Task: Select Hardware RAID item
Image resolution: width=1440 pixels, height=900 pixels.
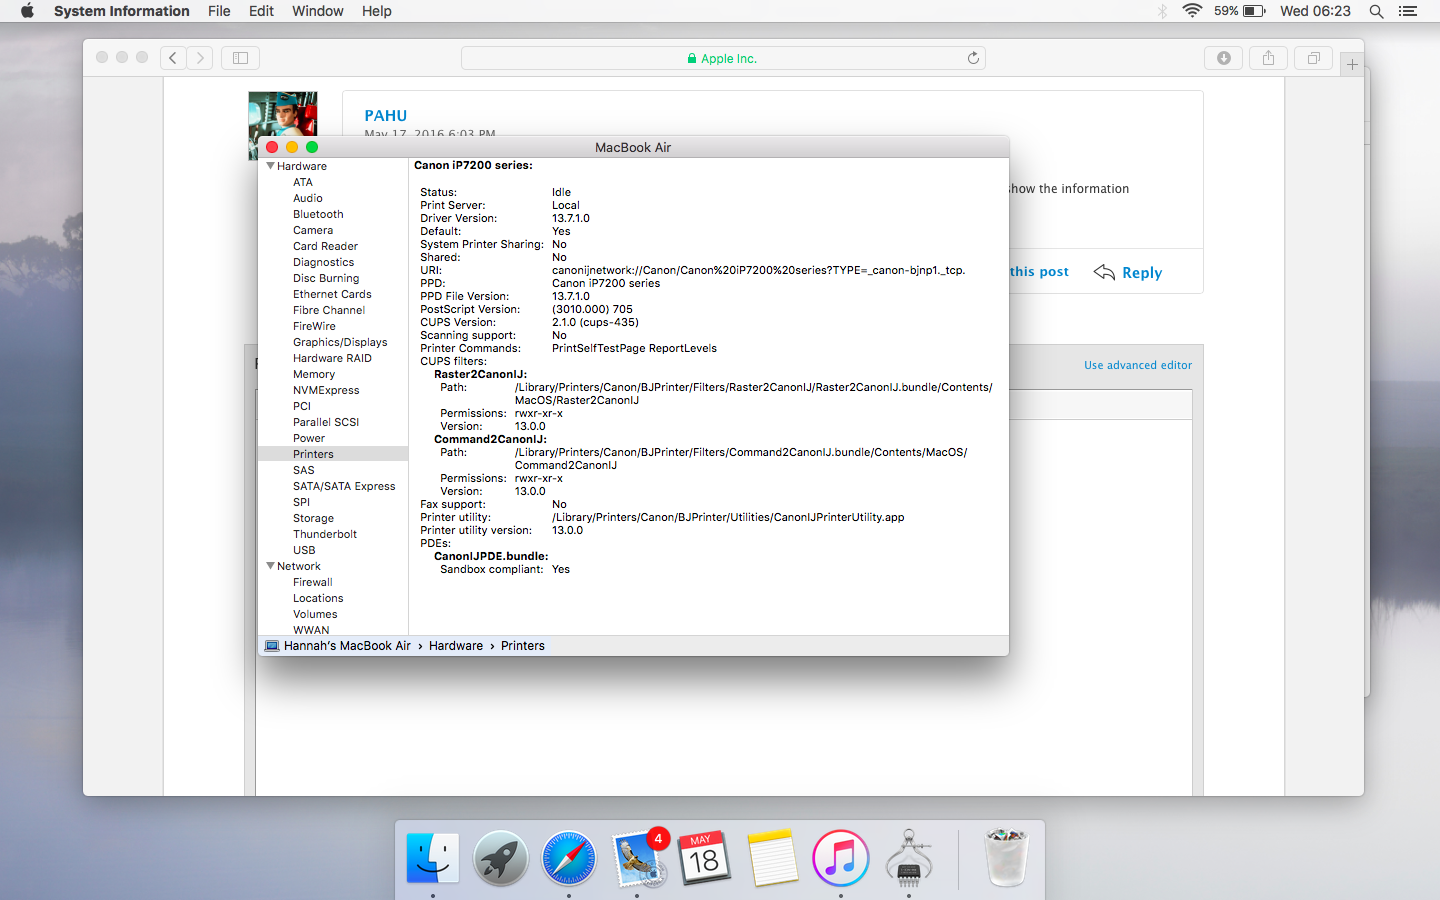Action: [x=332, y=358]
